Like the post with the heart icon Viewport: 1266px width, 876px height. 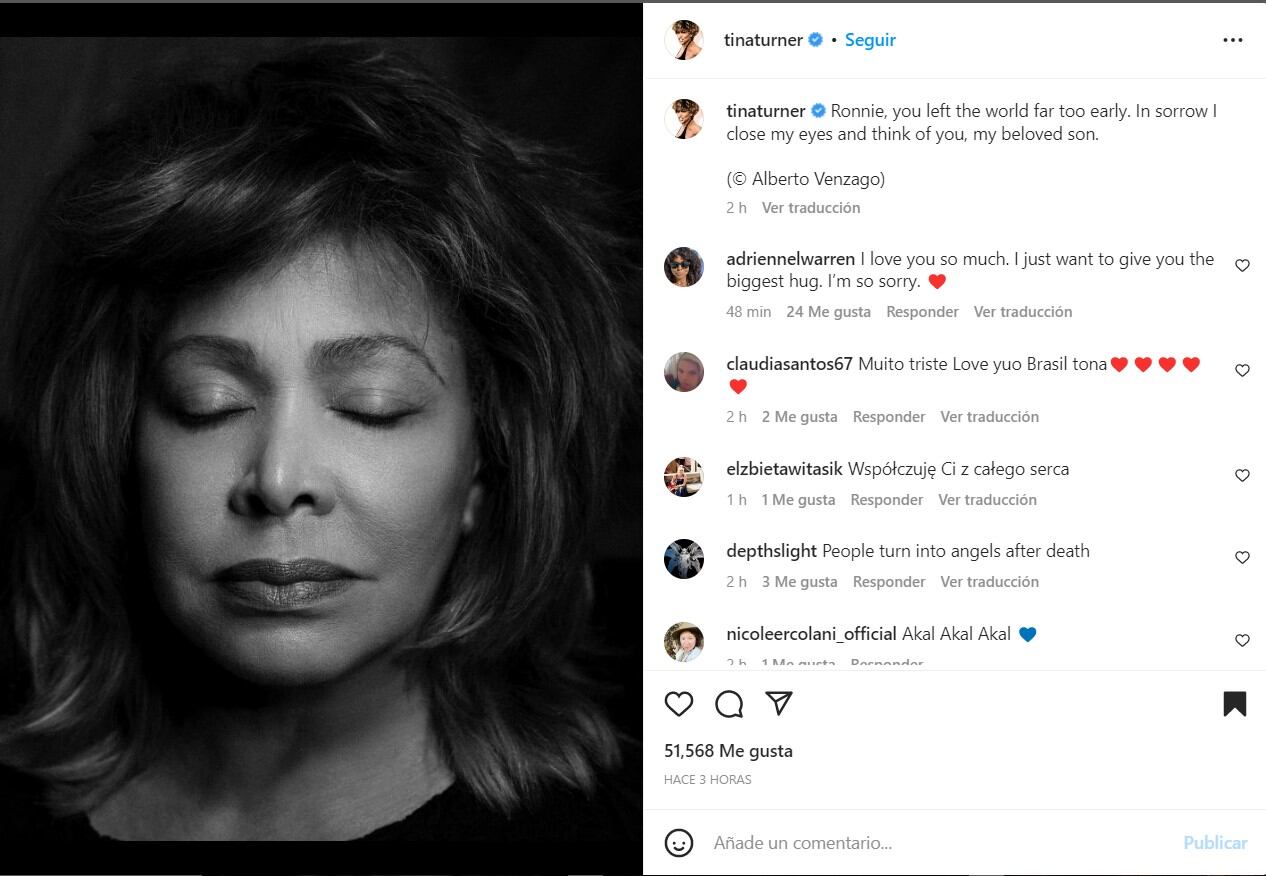679,704
